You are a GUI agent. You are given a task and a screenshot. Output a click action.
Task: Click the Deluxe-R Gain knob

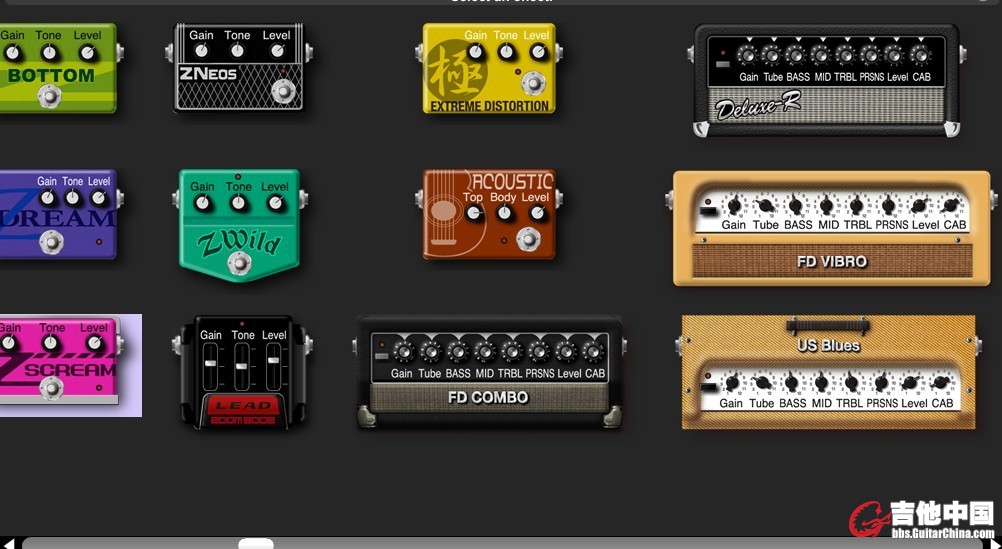tap(746, 56)
